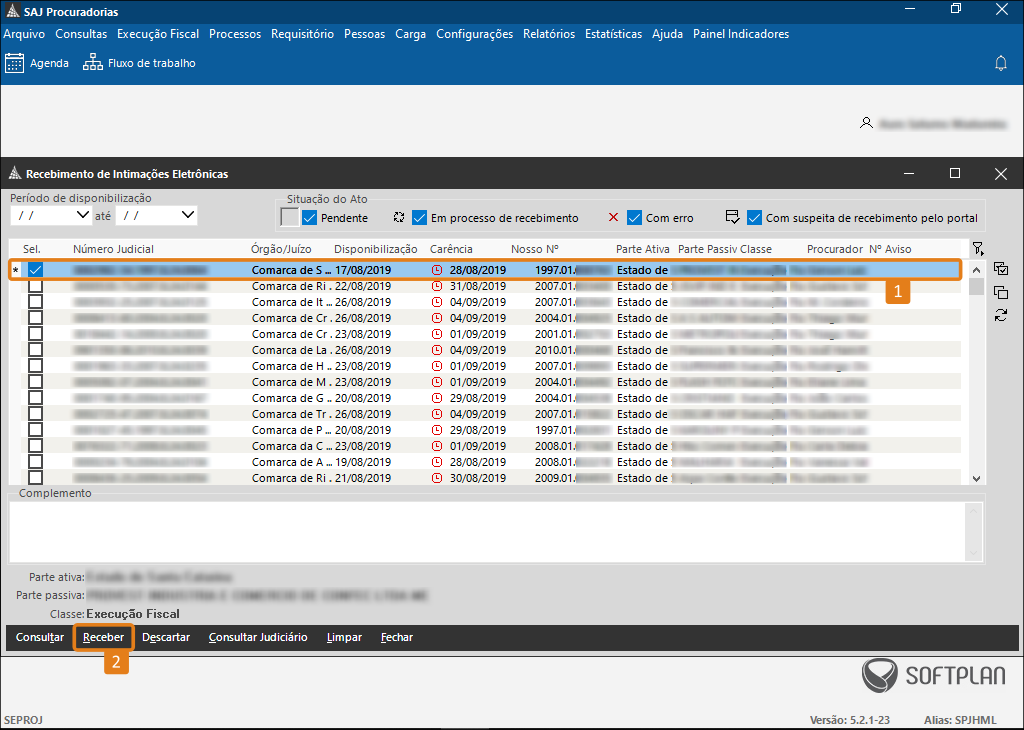Click the blank square before Pendente
The width and height of the screenshot is (1024, 730).
point(289,217)
